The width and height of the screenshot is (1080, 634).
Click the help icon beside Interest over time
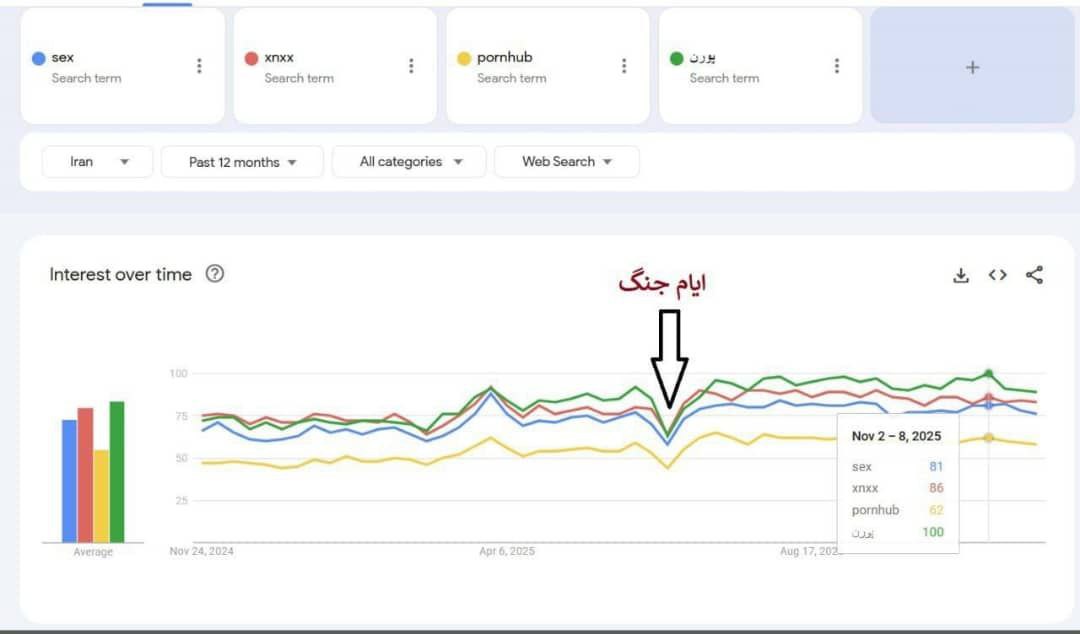214,274
